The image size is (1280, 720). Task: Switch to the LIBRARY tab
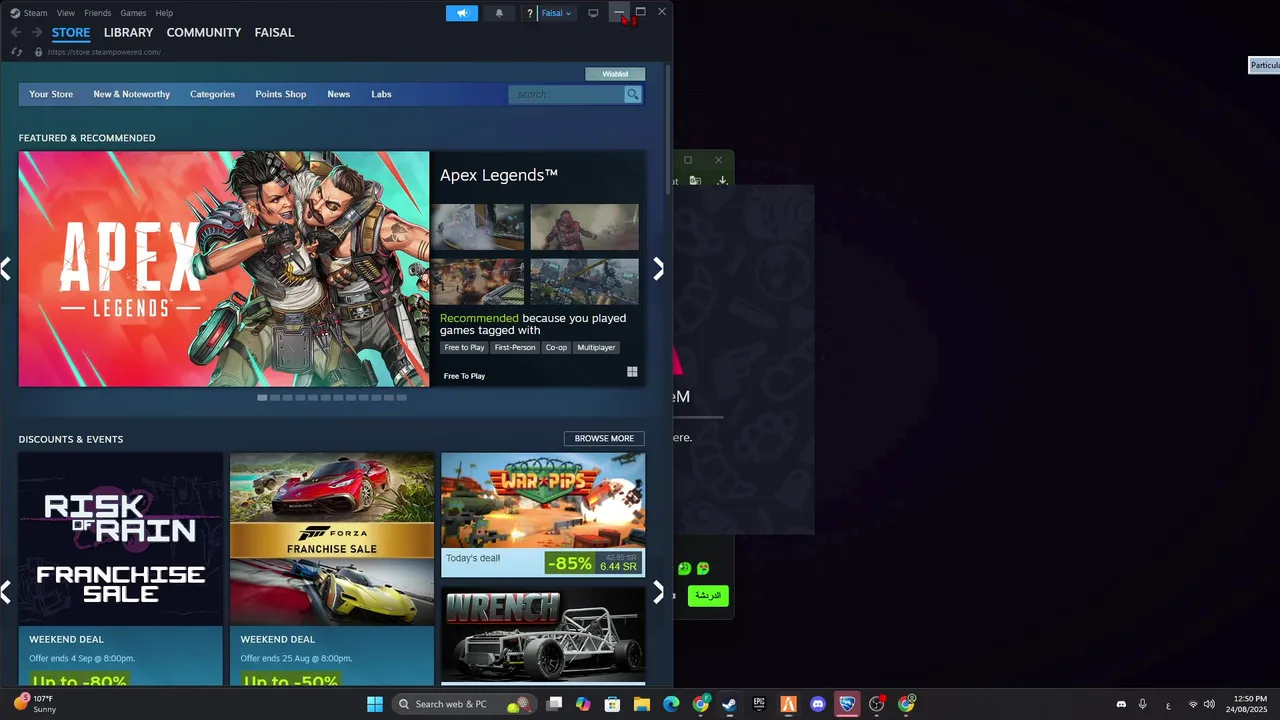click(128, 32)
